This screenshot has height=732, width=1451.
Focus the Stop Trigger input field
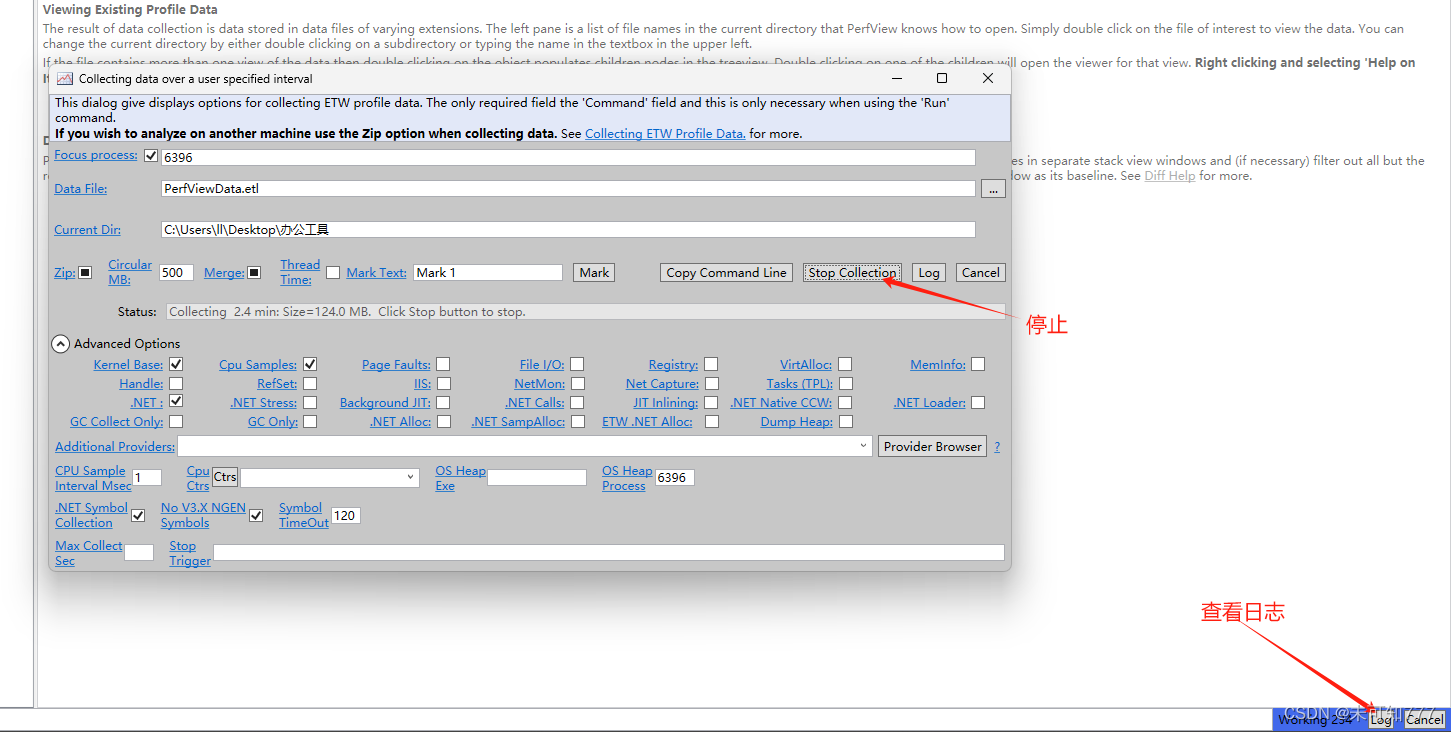(x=608, y=552)
